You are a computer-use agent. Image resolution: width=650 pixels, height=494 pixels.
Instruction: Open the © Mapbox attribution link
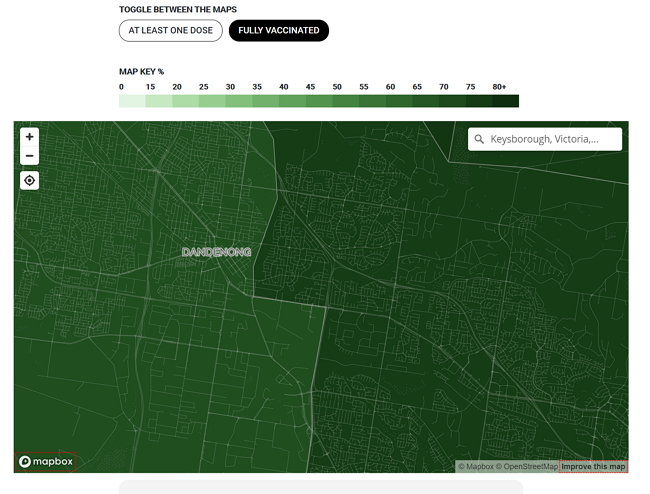(x=475, y=467)
